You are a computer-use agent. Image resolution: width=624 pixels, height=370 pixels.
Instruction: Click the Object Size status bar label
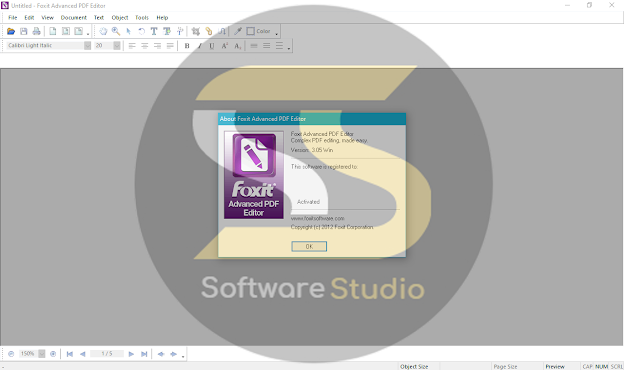point(414,366)
